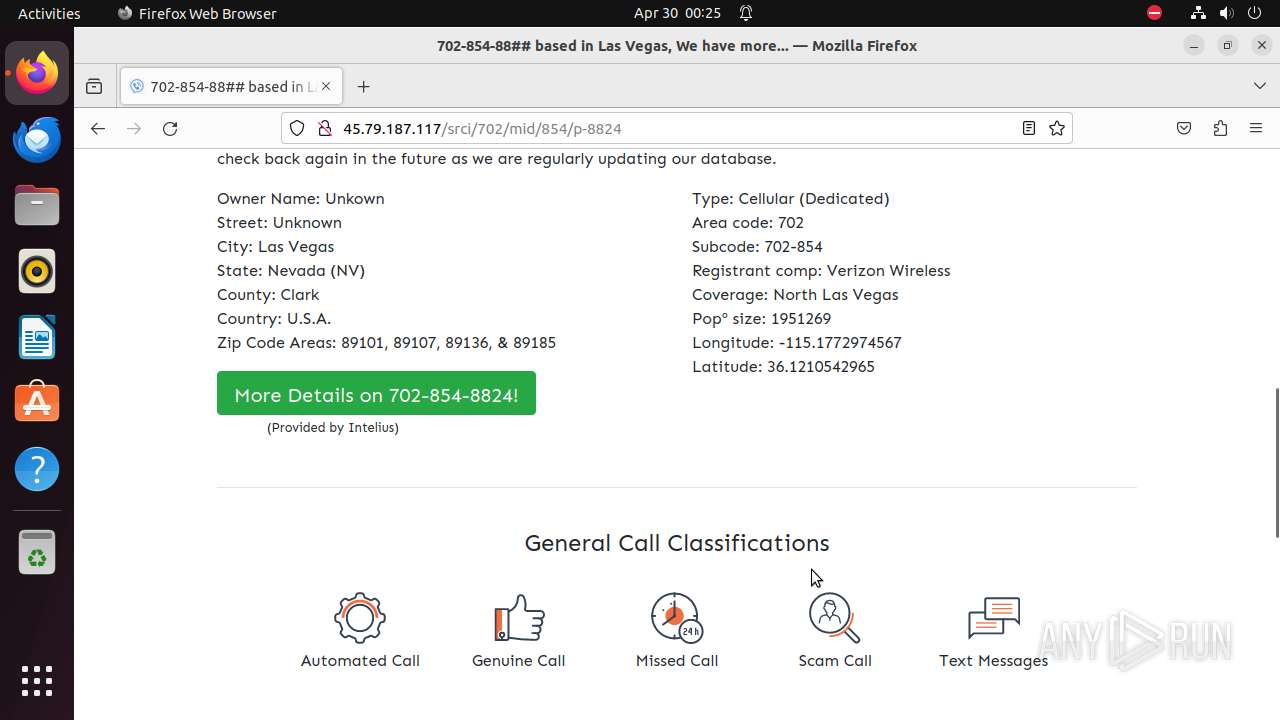Click More Details on 702-854-8824 button
This screenshot has height=720, width=1280.
click(x=376, y=393)
